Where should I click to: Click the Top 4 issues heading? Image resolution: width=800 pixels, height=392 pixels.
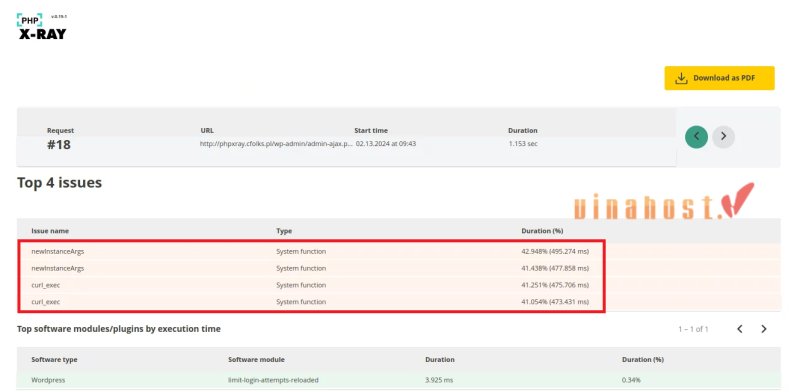click(59, 183)
